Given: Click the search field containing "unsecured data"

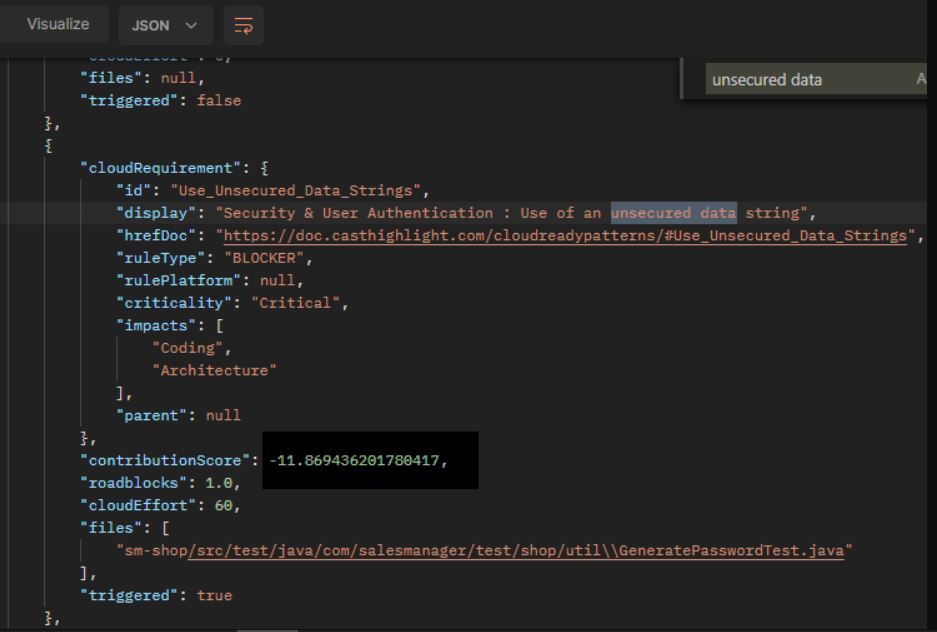Looking at the screenshot, I should click(815, 79).
